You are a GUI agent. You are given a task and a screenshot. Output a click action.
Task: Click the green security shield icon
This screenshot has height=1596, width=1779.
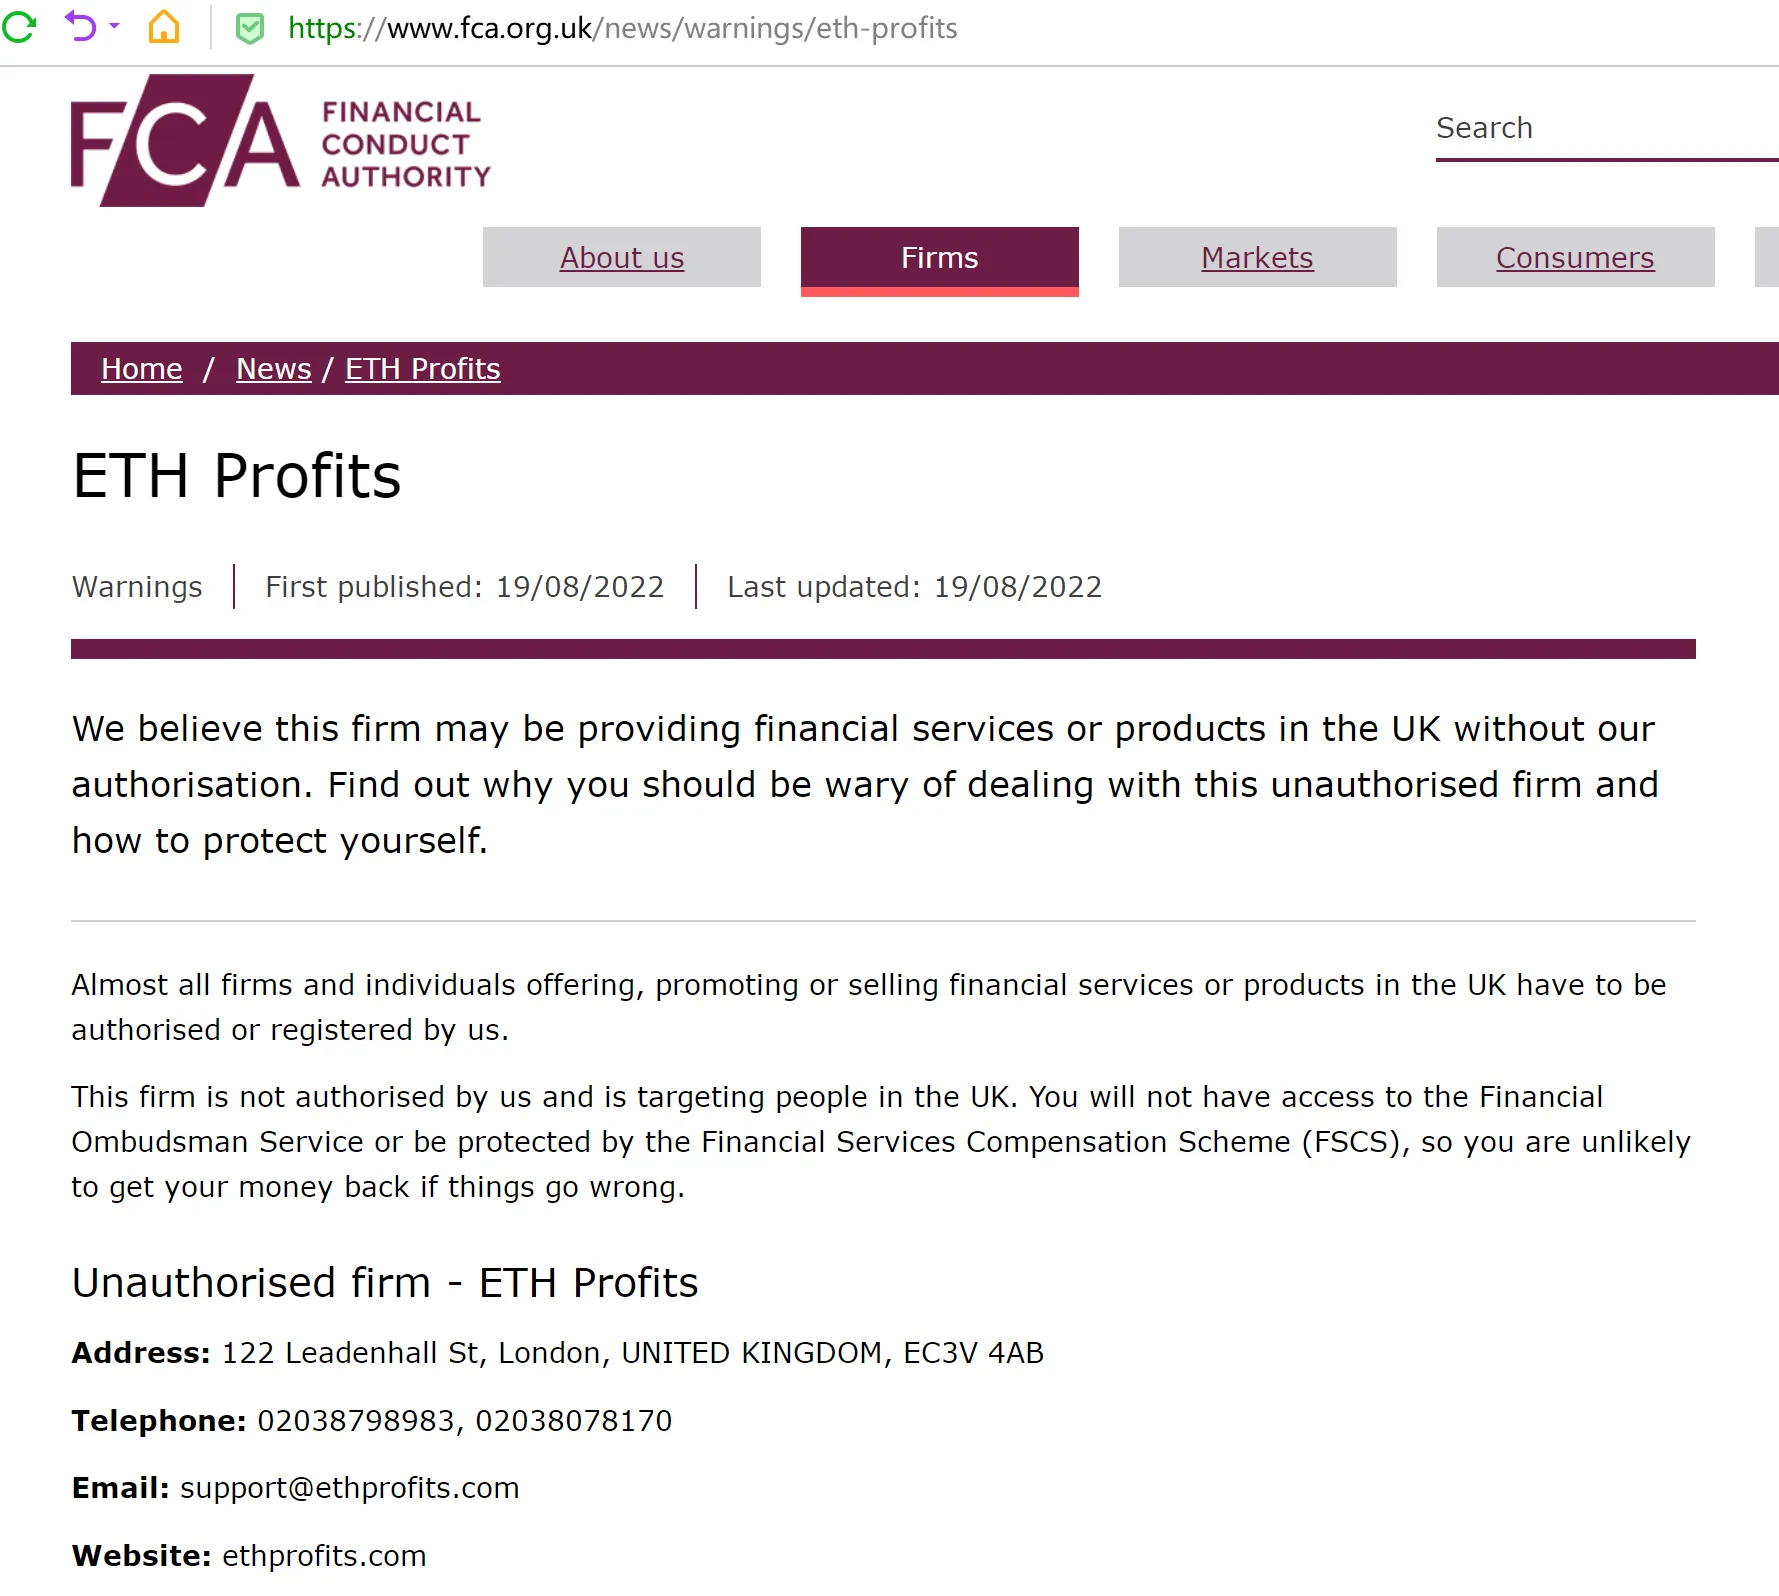coord(250,29)
